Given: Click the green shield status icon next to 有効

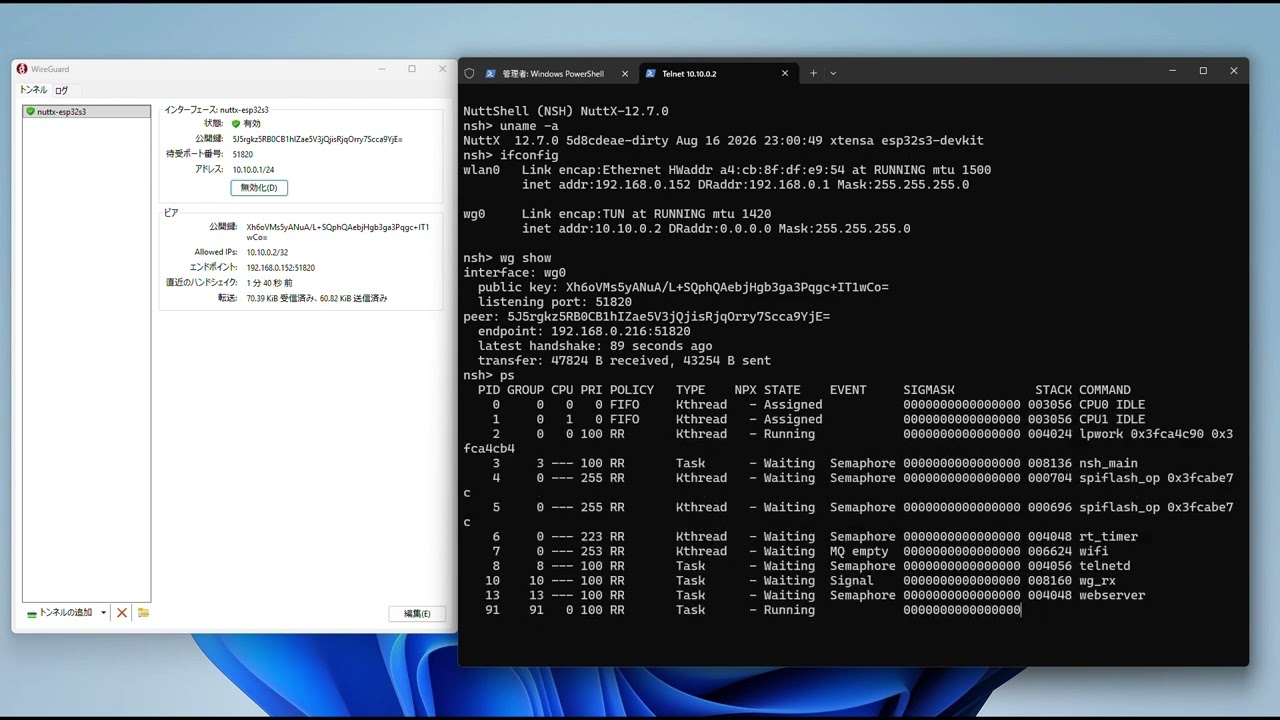Looking at the screenshot, I should 236,123.
